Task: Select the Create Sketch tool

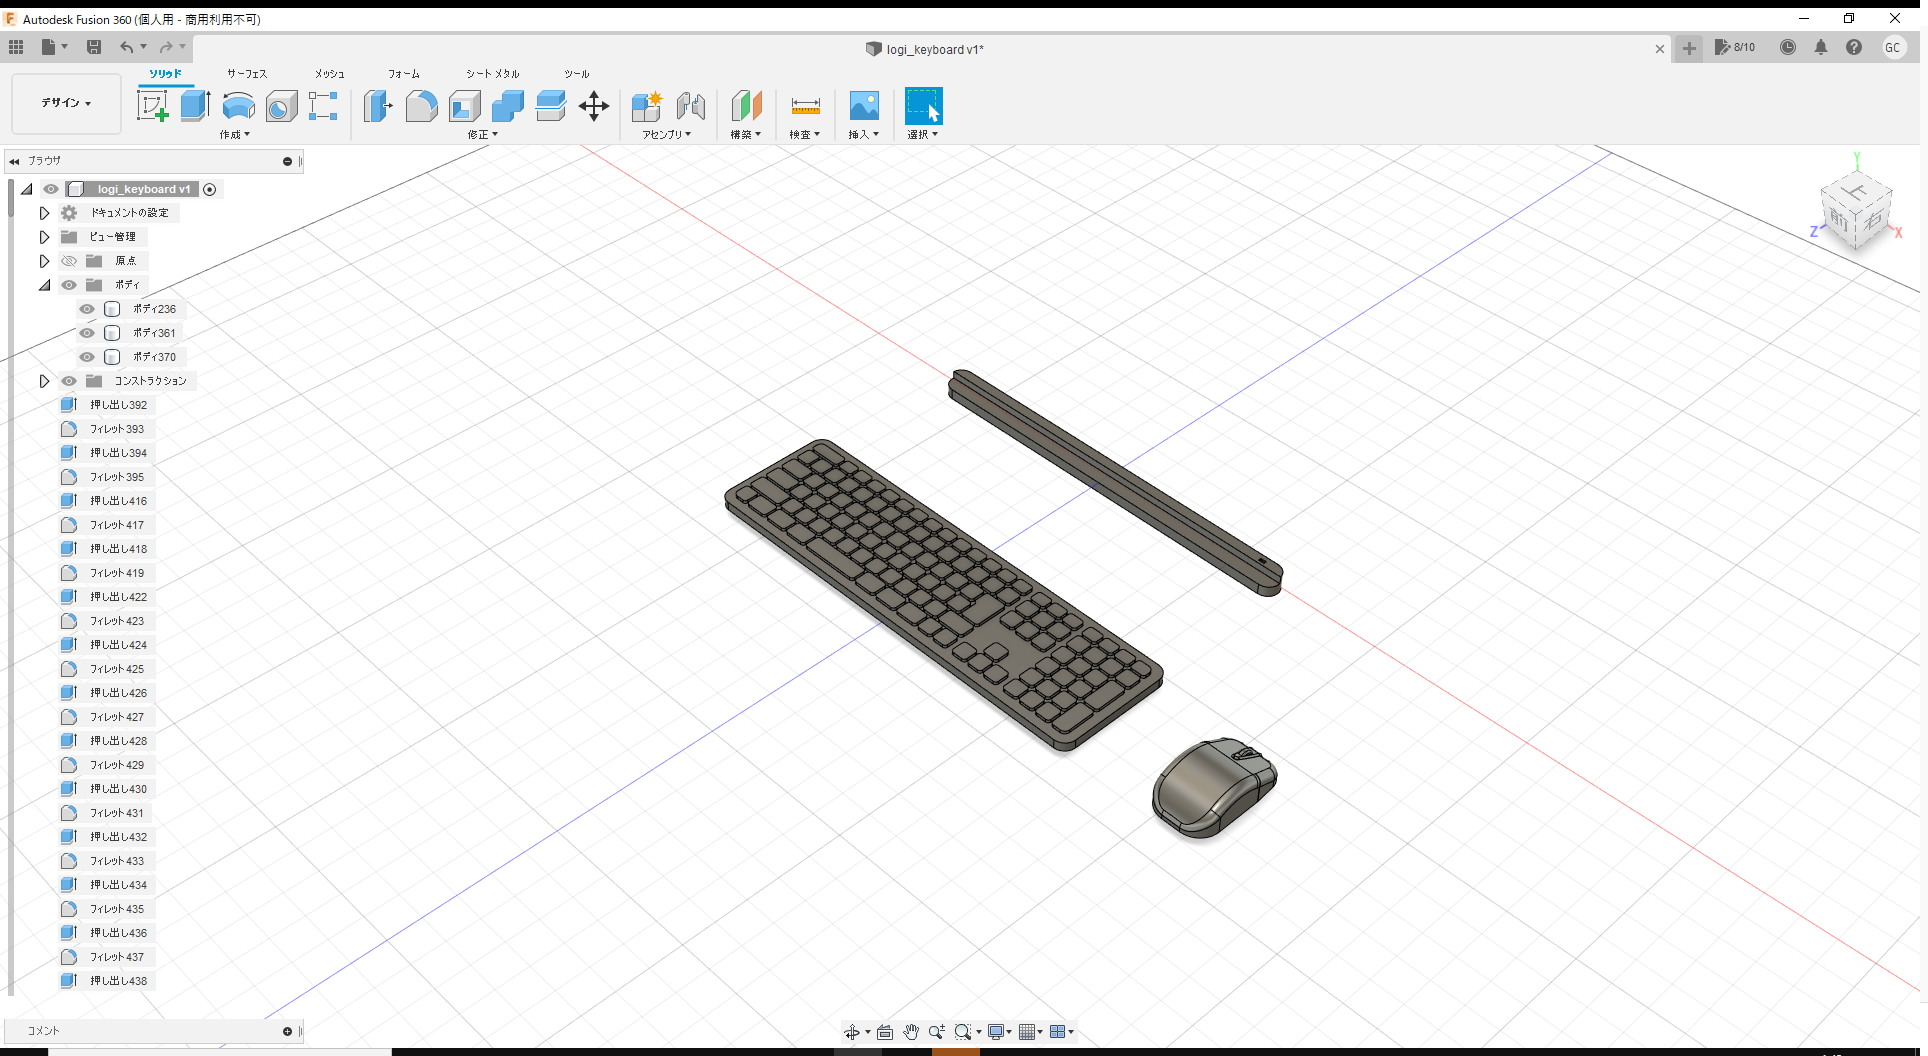Action: point(153,105)
